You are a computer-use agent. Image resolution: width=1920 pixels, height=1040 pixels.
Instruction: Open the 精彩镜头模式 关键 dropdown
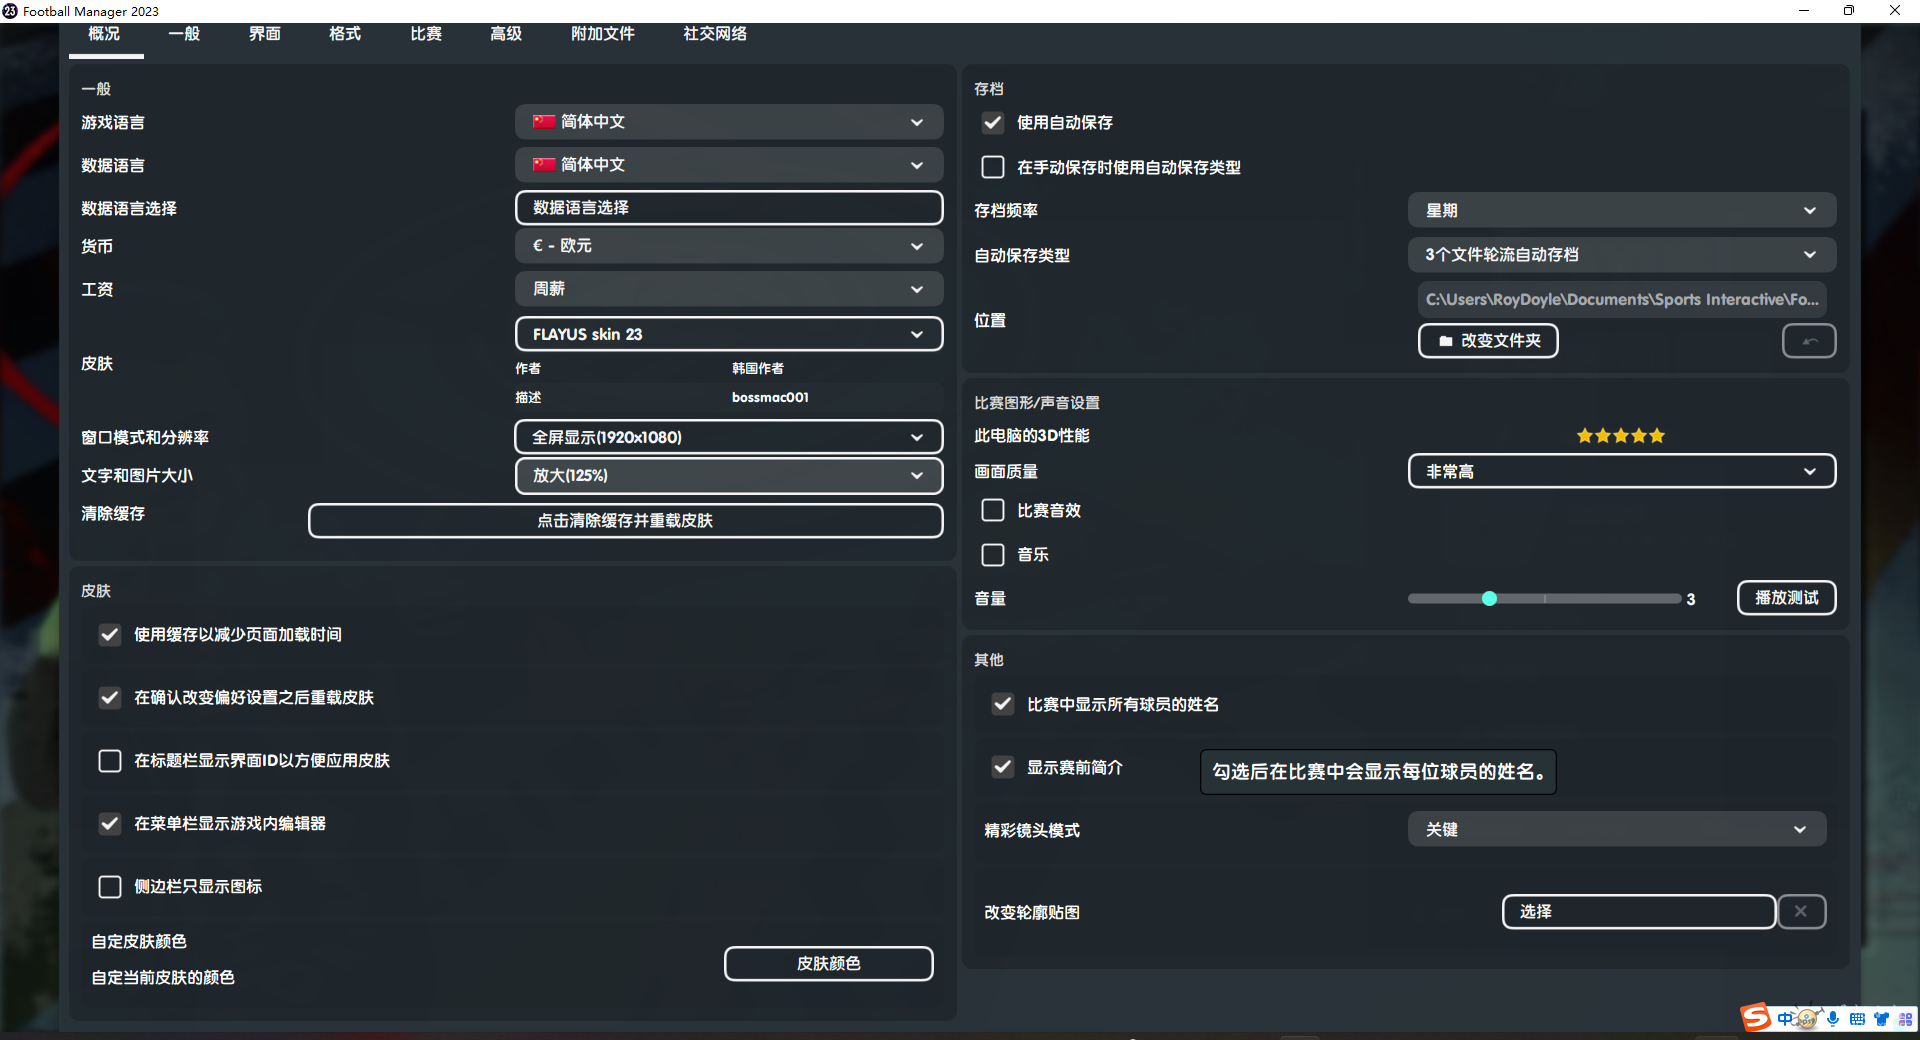[1617, 829]
